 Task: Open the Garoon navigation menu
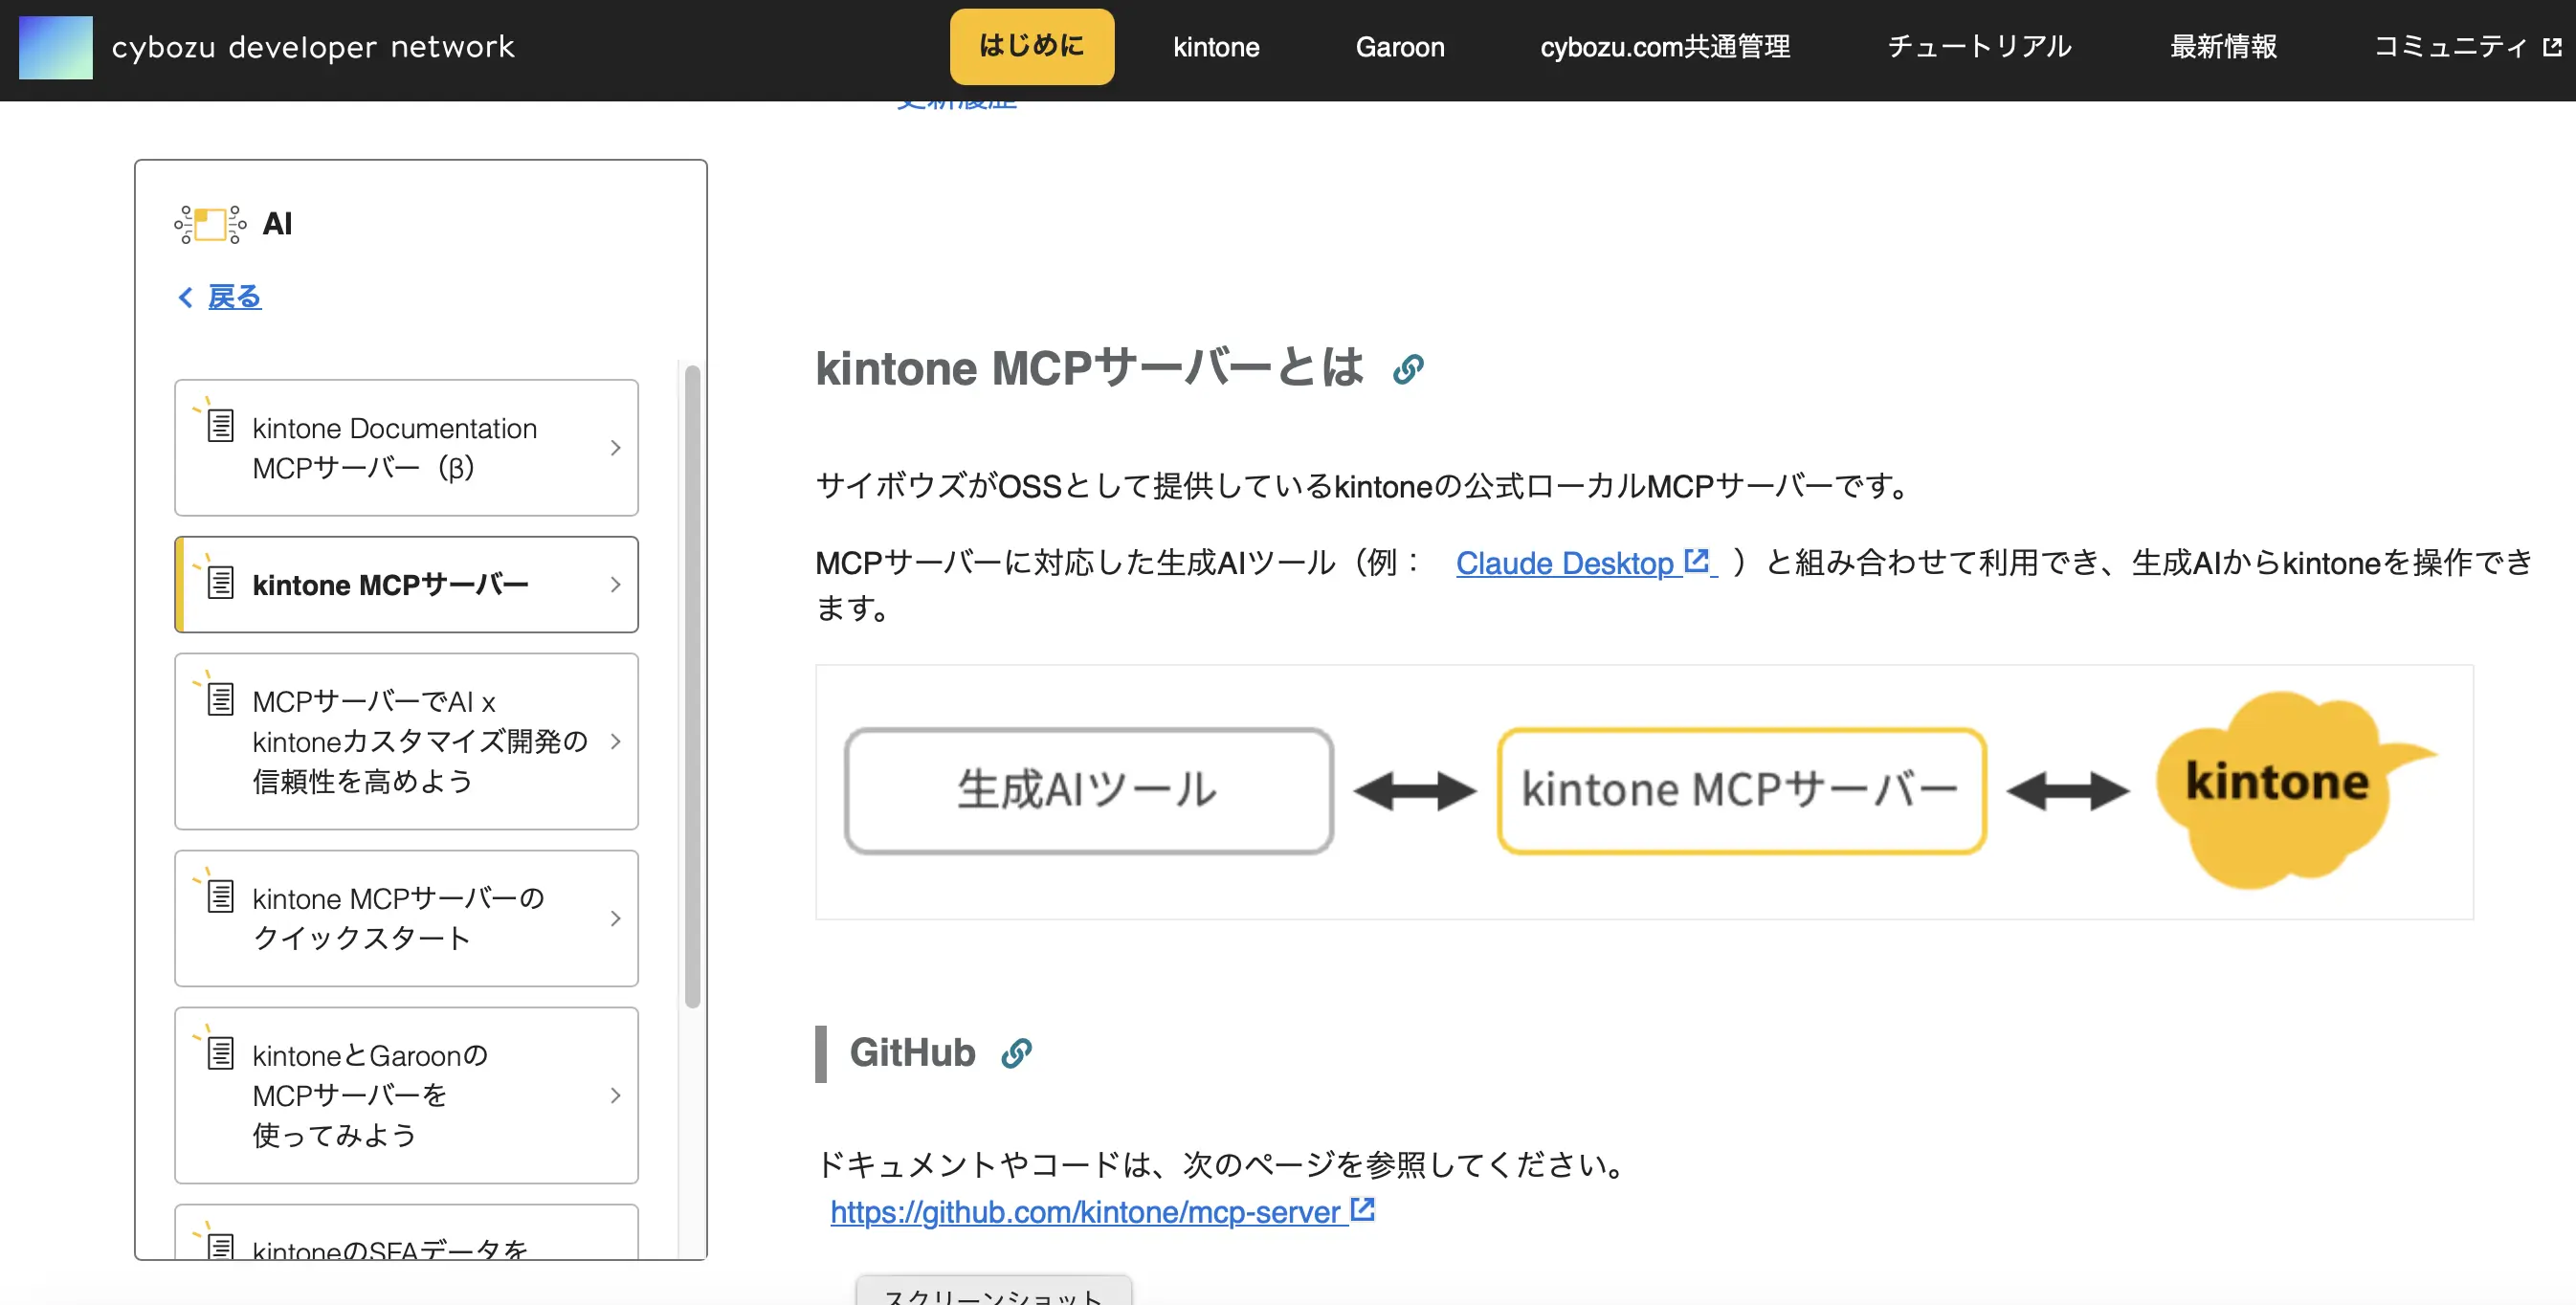(1399, 47)
